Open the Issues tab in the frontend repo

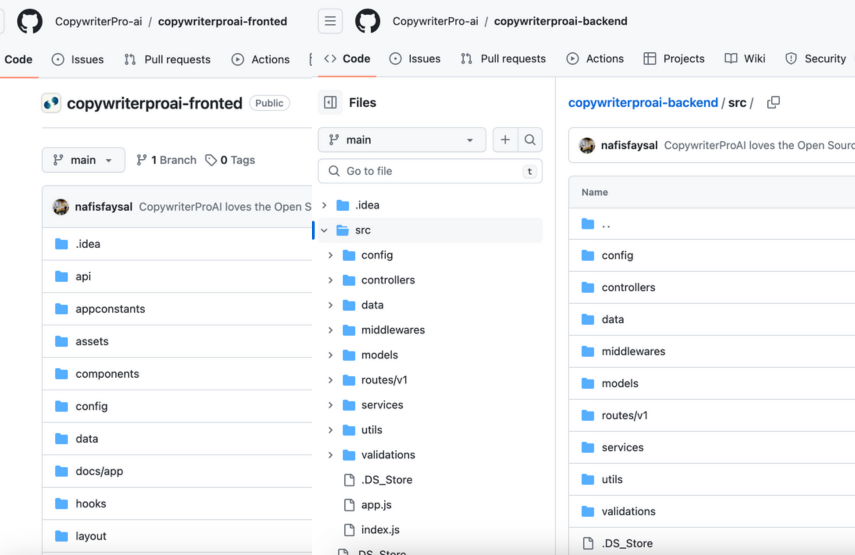pyautogui.click(x=77, y=59)
